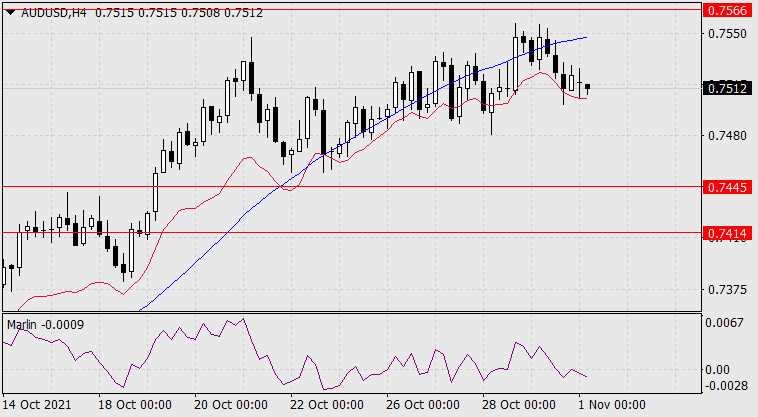Image resolution: width=758 pixels, height=417 pixels.
Task: Select the horizontal red line at 0.7566
Action: click(352, 9)
